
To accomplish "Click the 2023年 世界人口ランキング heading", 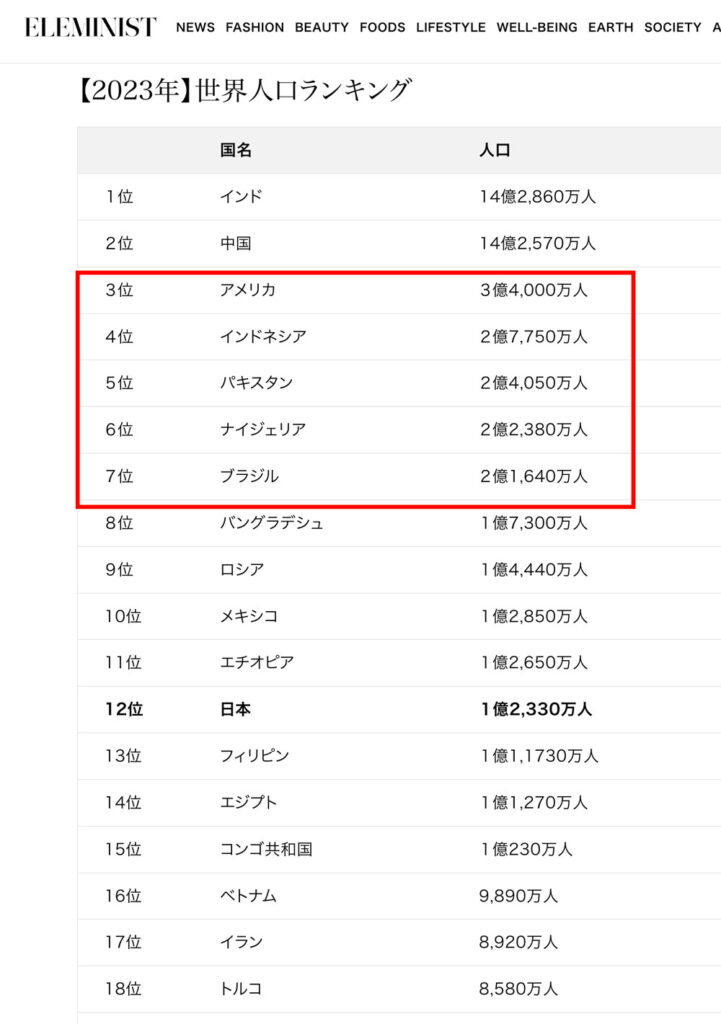I will [244, 90].
